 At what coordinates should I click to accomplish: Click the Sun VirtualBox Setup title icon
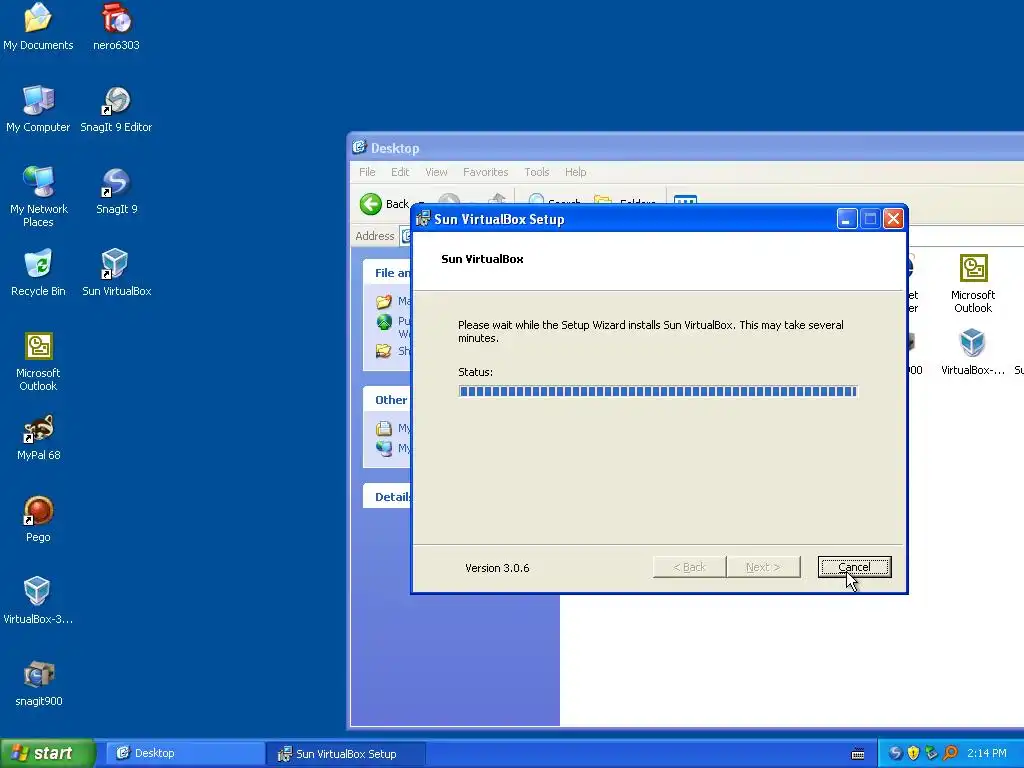[x=423, y=219]
